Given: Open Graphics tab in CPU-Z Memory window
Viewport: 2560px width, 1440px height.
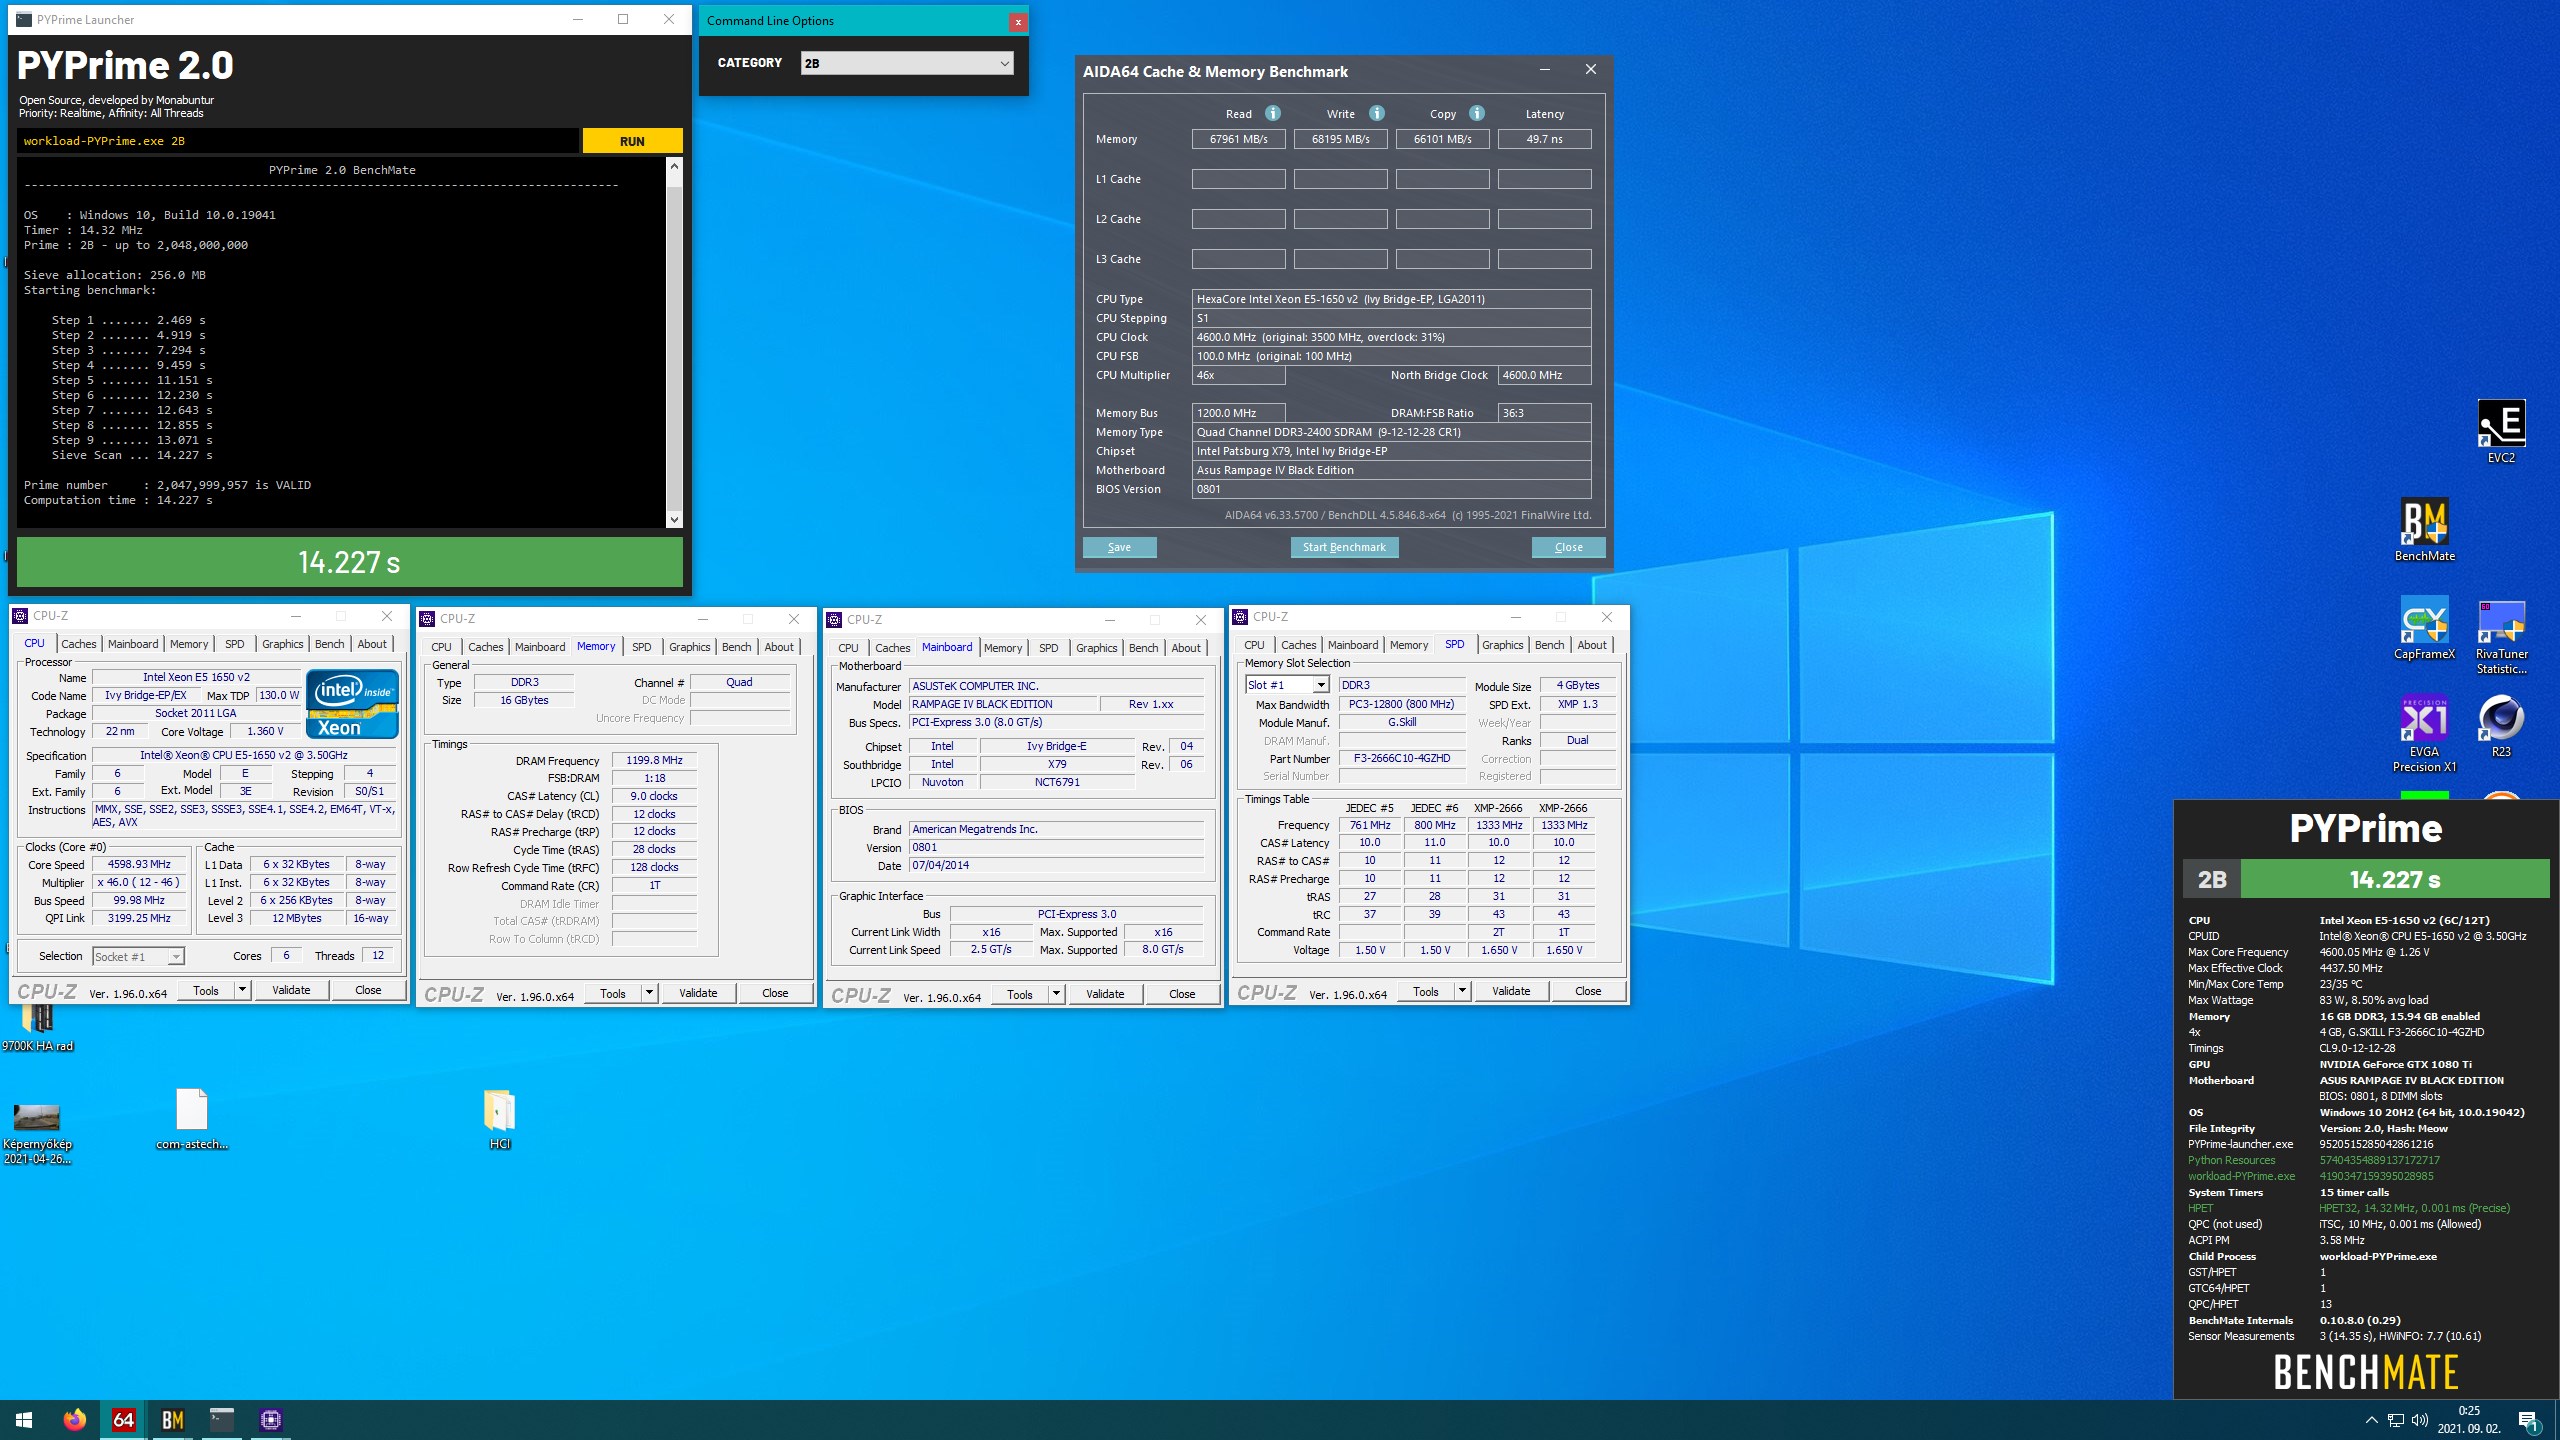Looking at the screenshot, I should 689,647.
